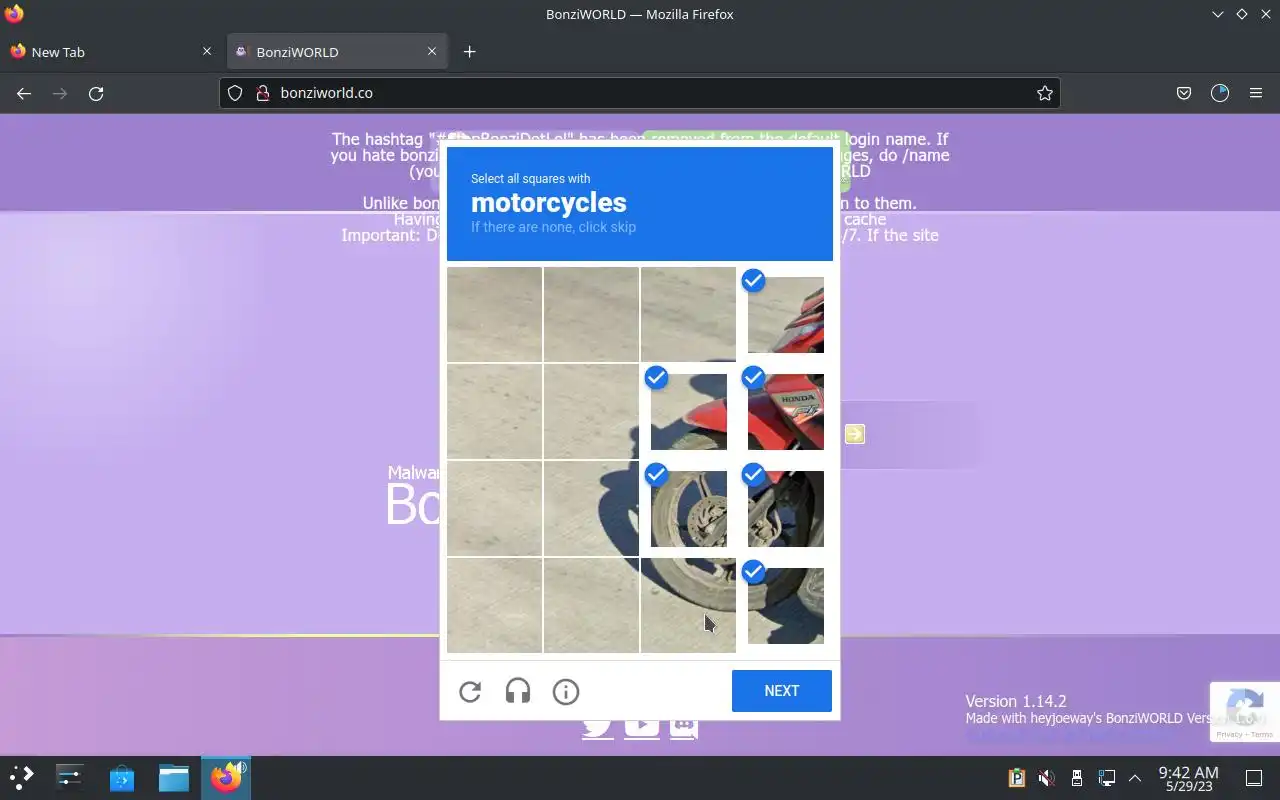Switch to the audio challenge headphones icon

point(518,691)
